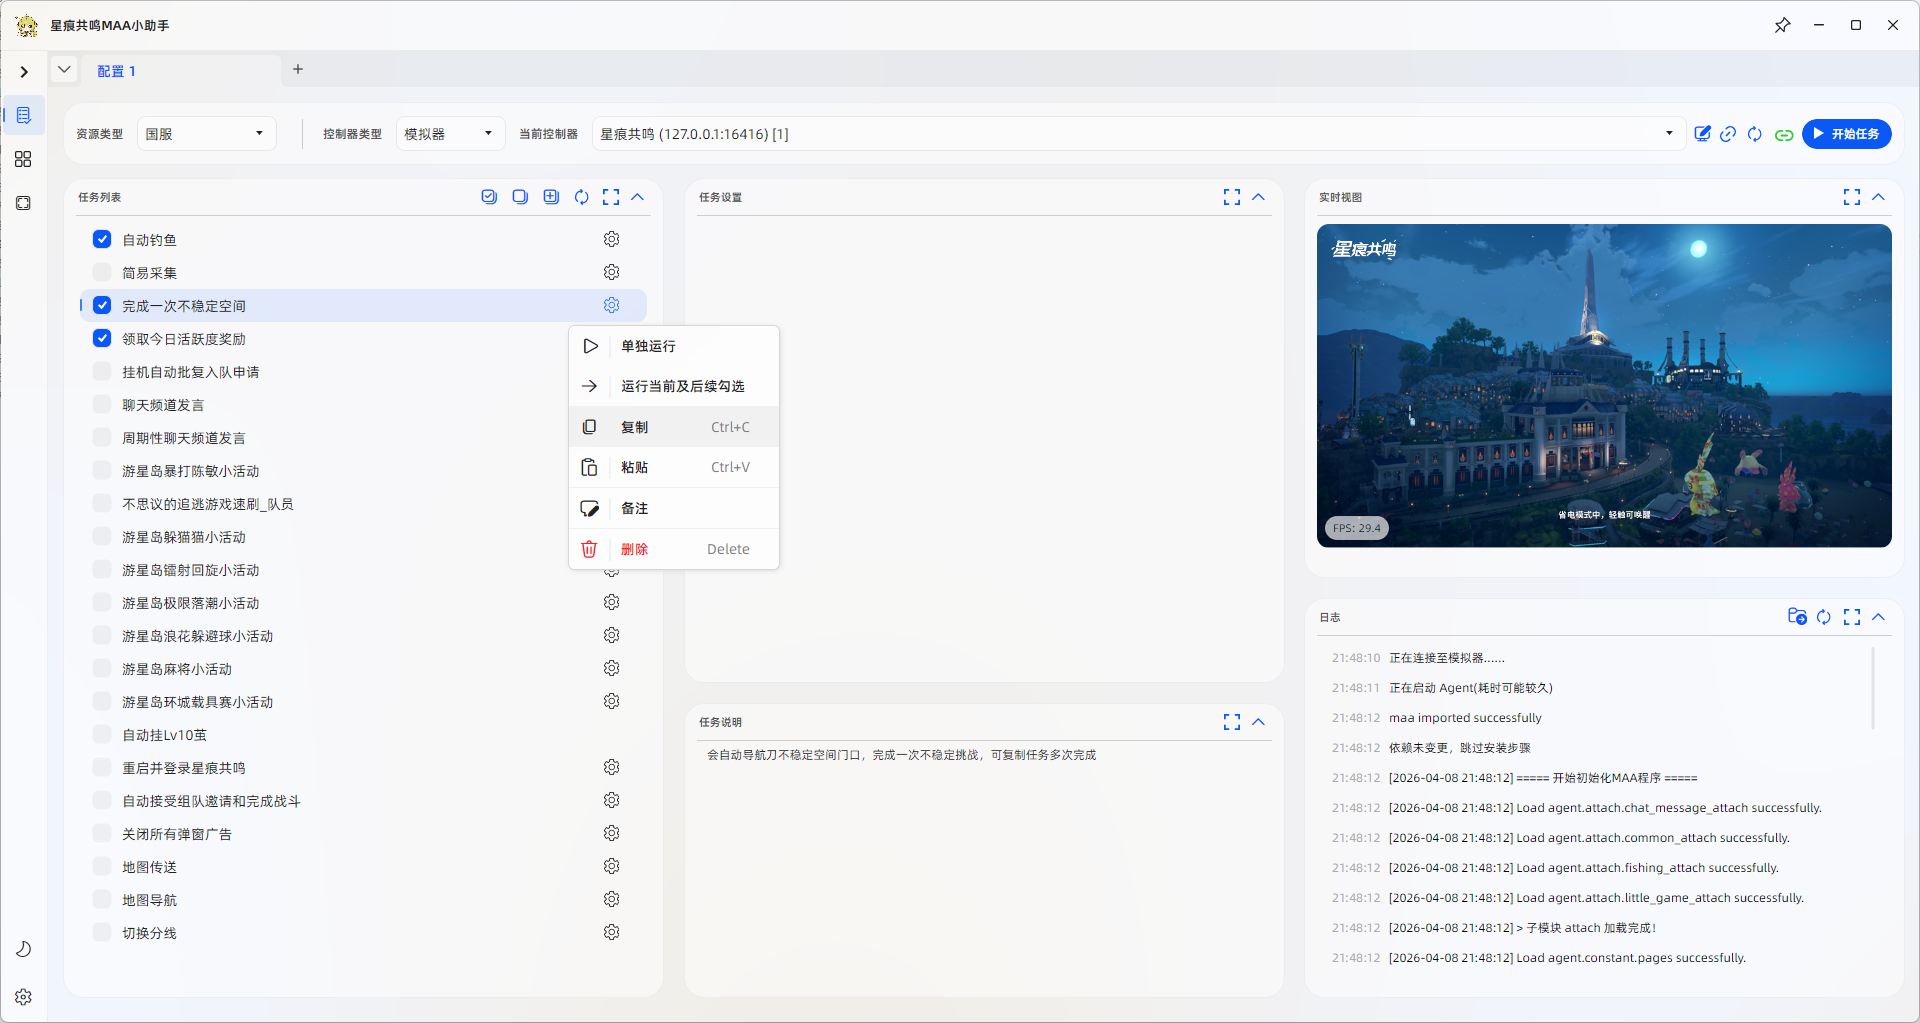This screenshot has height=1023, width=1920.
Task: Select all tasks icon in task list header
Action: pyautogui.click(x=489, y=197)
